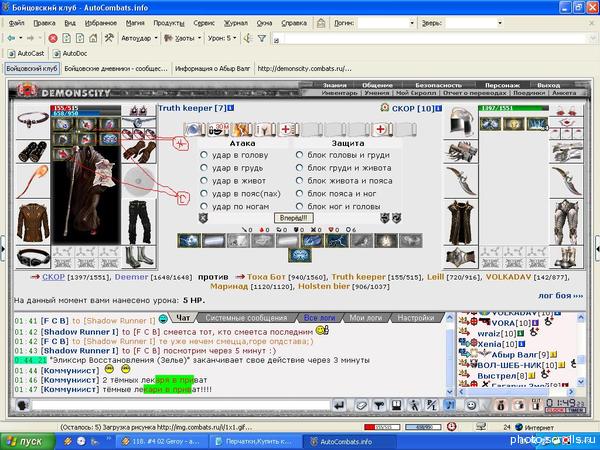
Task: Select attack option удар в пояс(пах)
Action: [x=204, y=194]
